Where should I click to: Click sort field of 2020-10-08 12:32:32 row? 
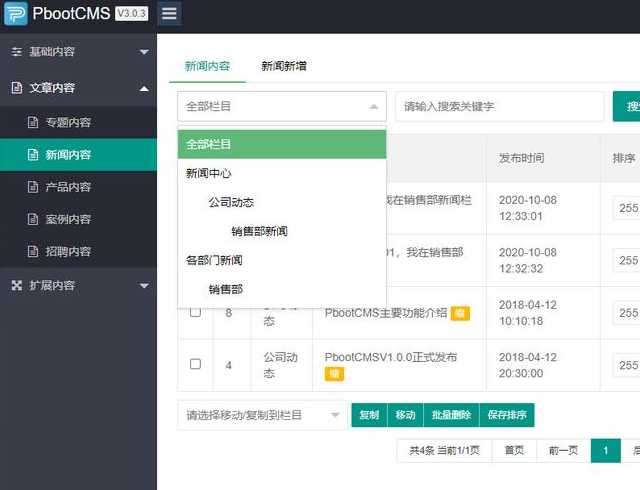point(627,261)
